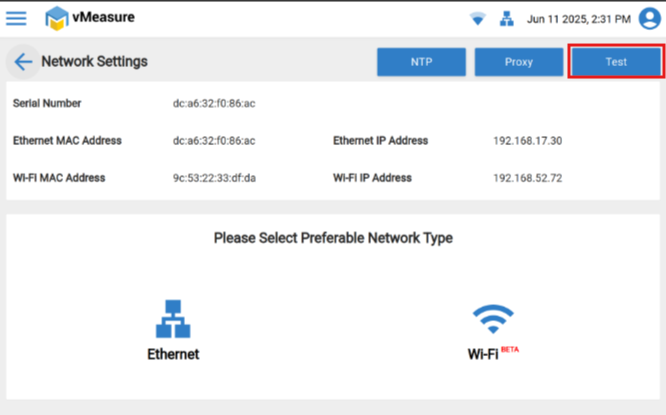666x415 pixels.
Task: Click the Serial Number value
Action: click(x=214, y=103)
